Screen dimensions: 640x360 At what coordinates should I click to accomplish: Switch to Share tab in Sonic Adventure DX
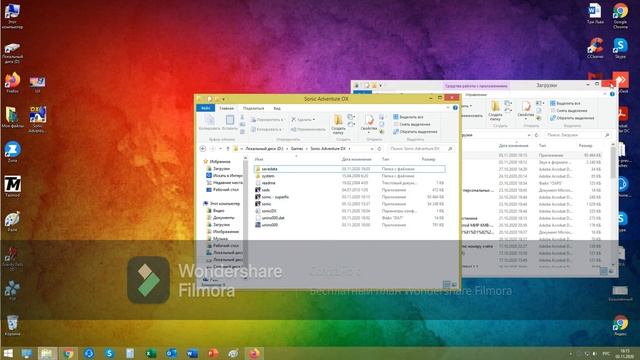(253, 108)
